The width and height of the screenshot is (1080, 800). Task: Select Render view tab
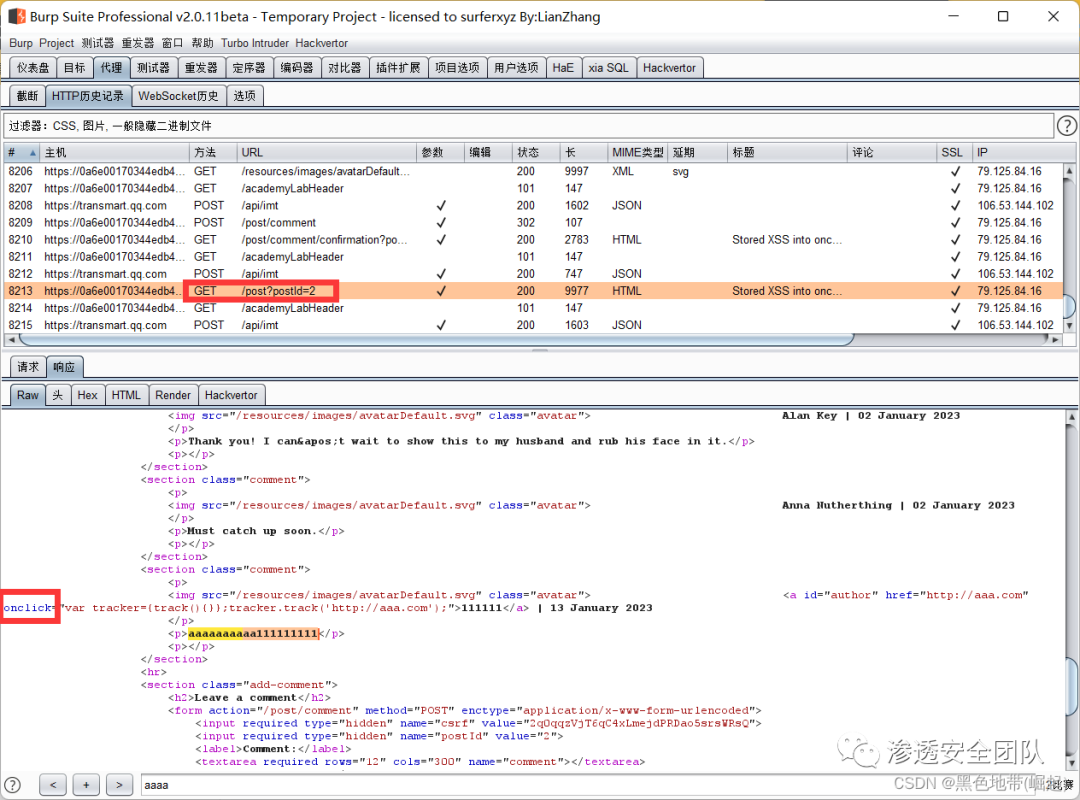pyautogui.click(x=173, y=395)
